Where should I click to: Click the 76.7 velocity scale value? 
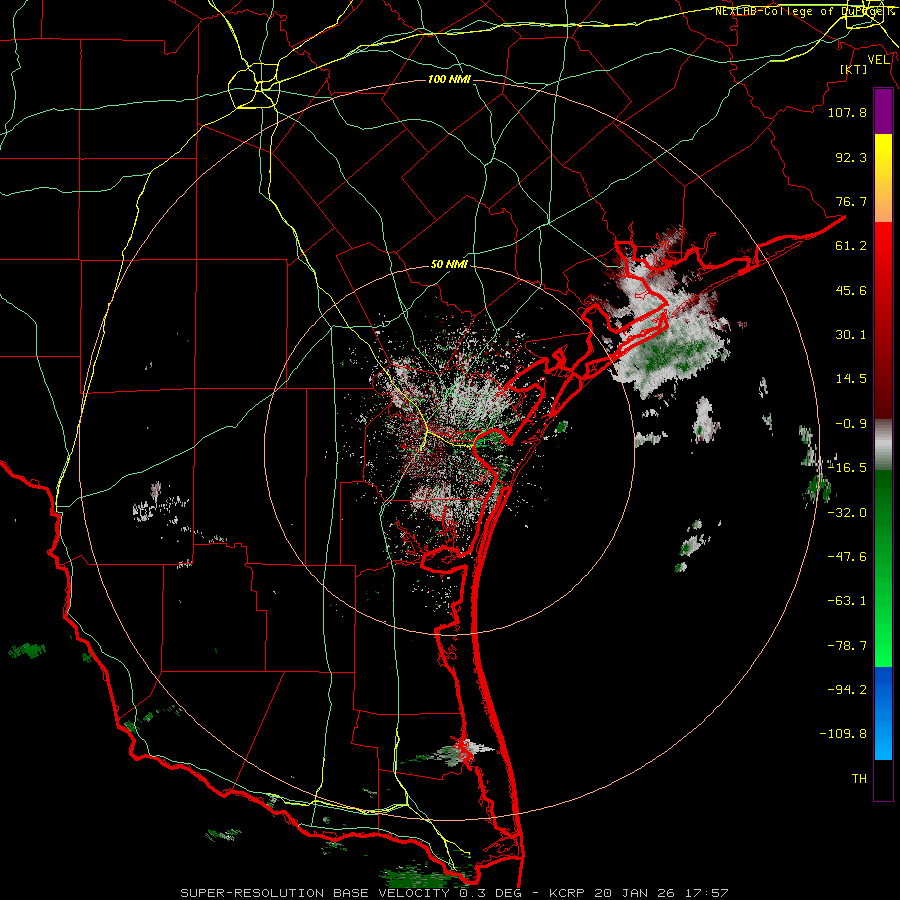(x=851, y=201)
